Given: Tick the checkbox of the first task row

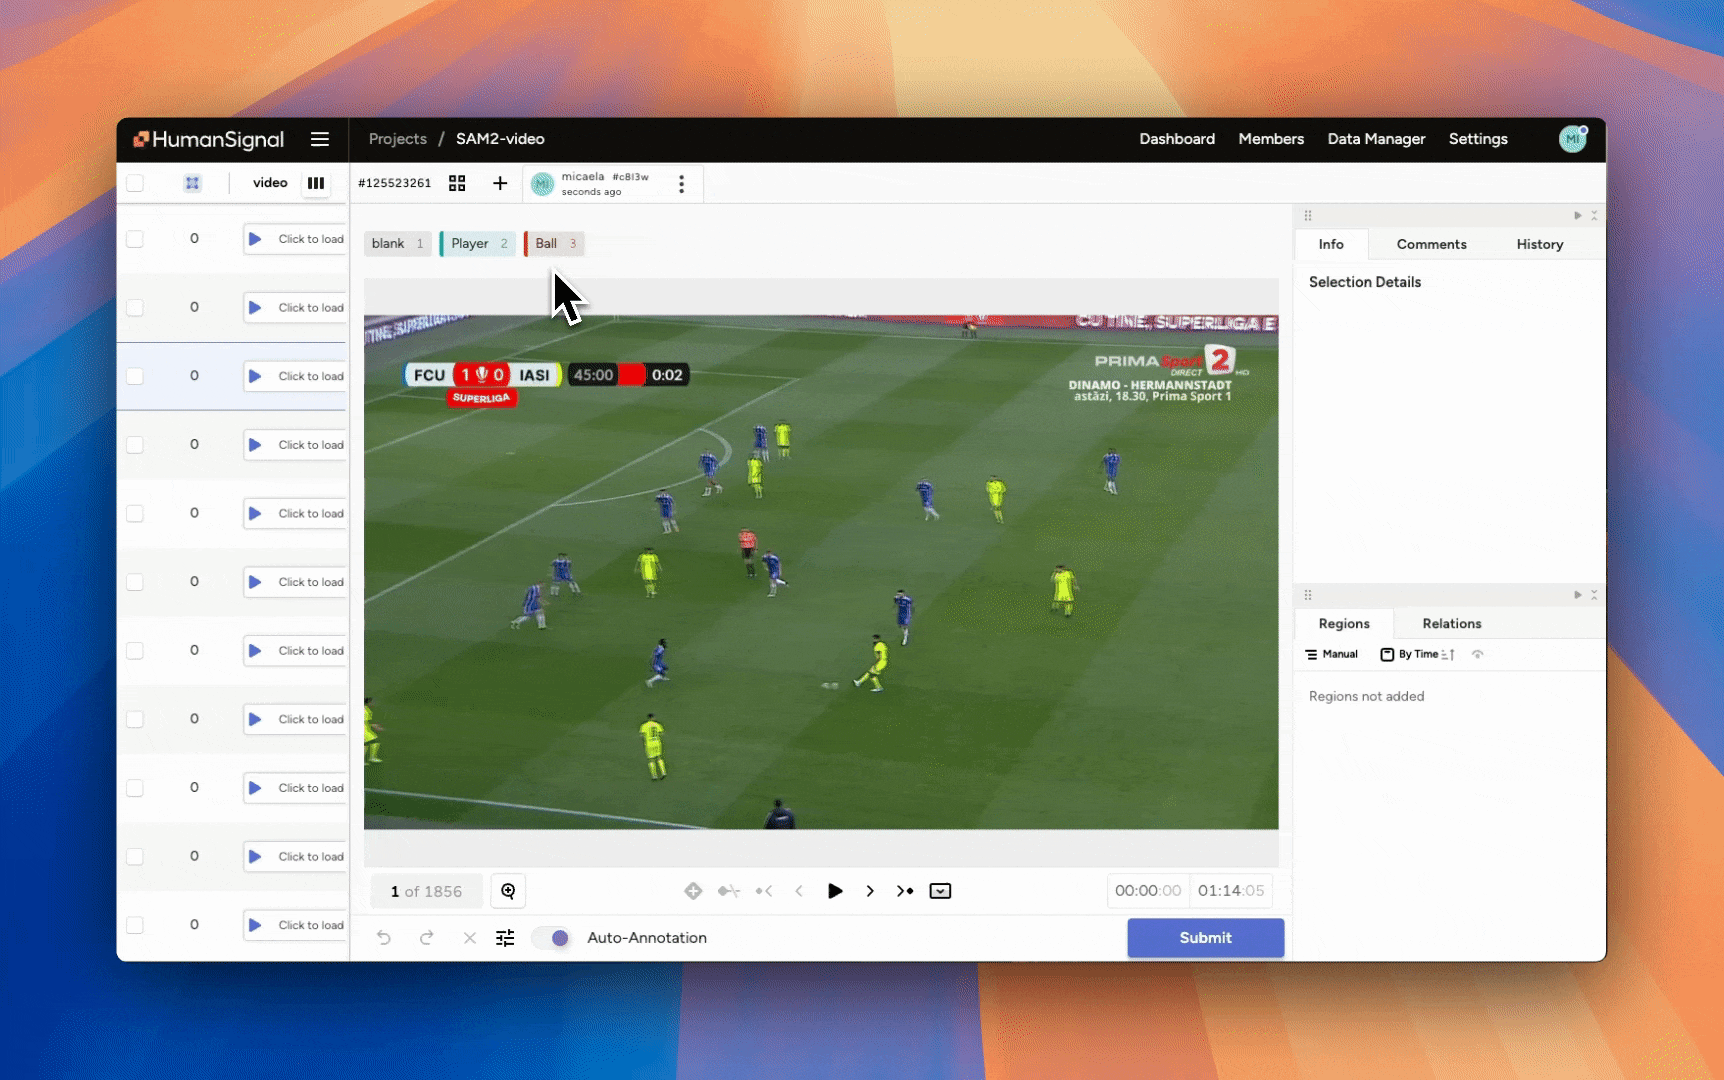Looking at the screenshot, I should (x=135, y=239).
